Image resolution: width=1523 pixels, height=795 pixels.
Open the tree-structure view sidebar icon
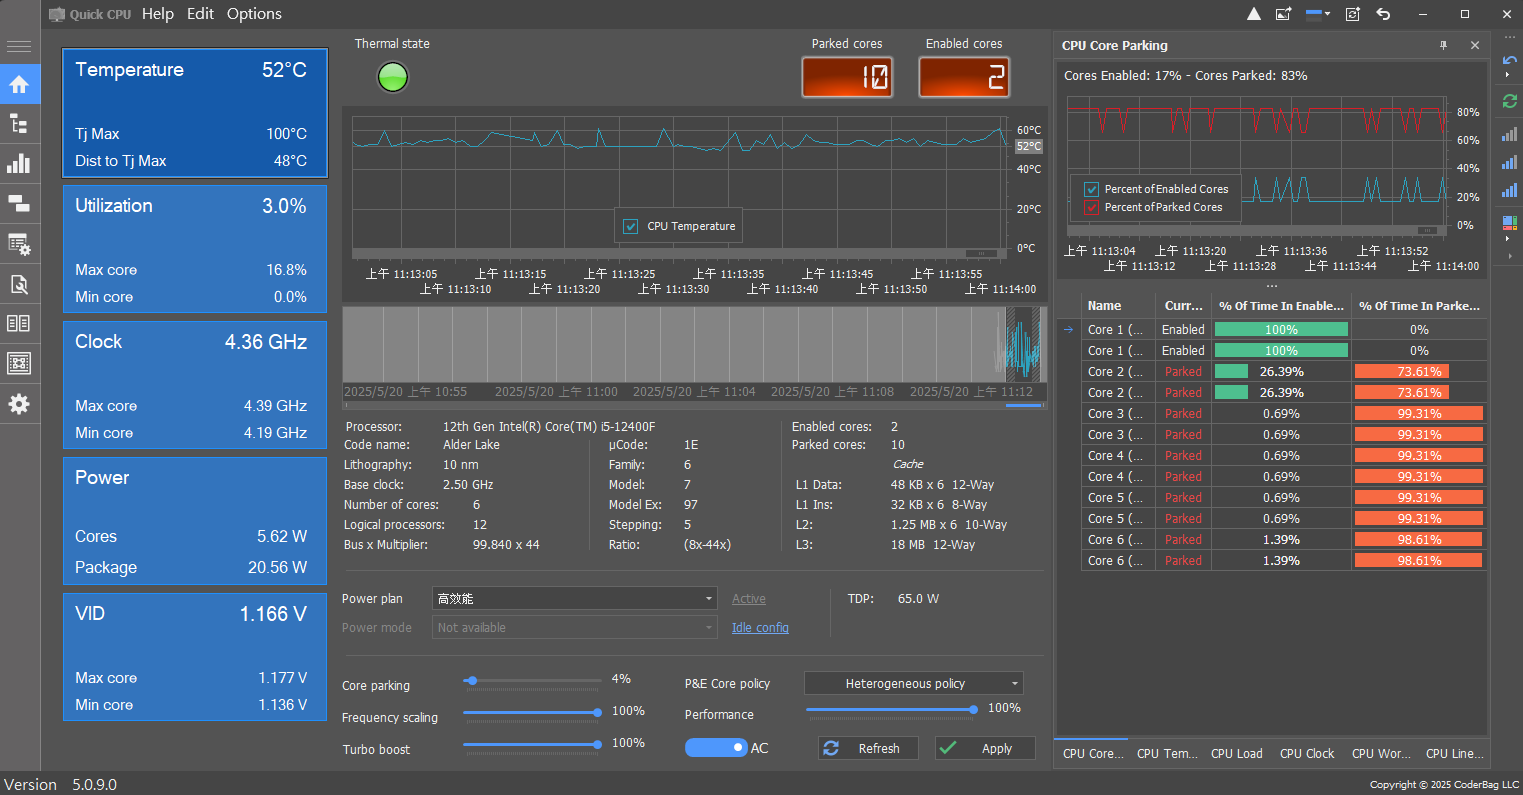pyautogui.click(x=19, y=124)
